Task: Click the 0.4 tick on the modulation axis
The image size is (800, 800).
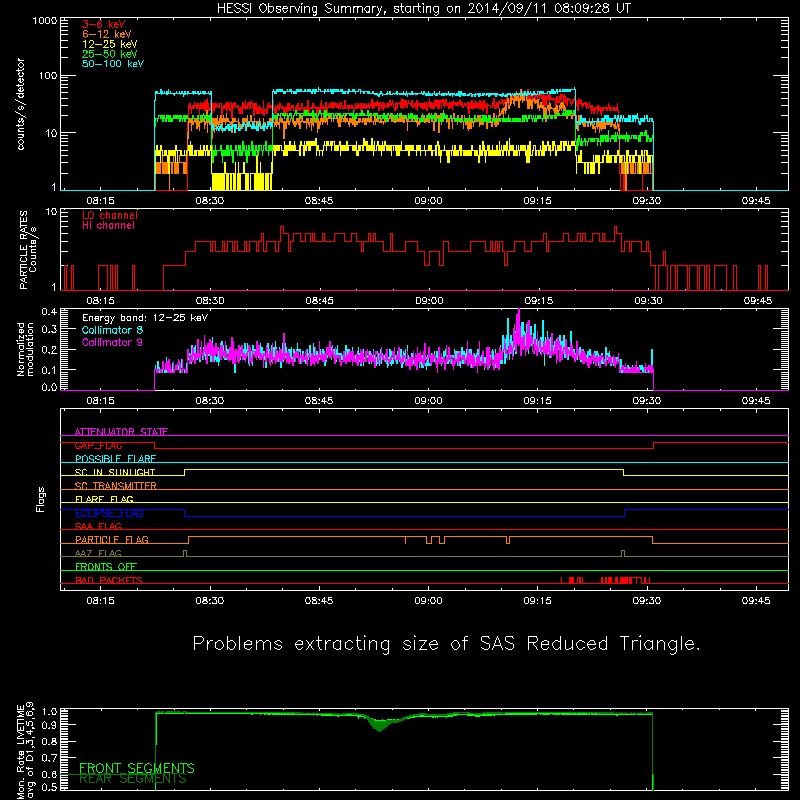Action: coord(49,312)
